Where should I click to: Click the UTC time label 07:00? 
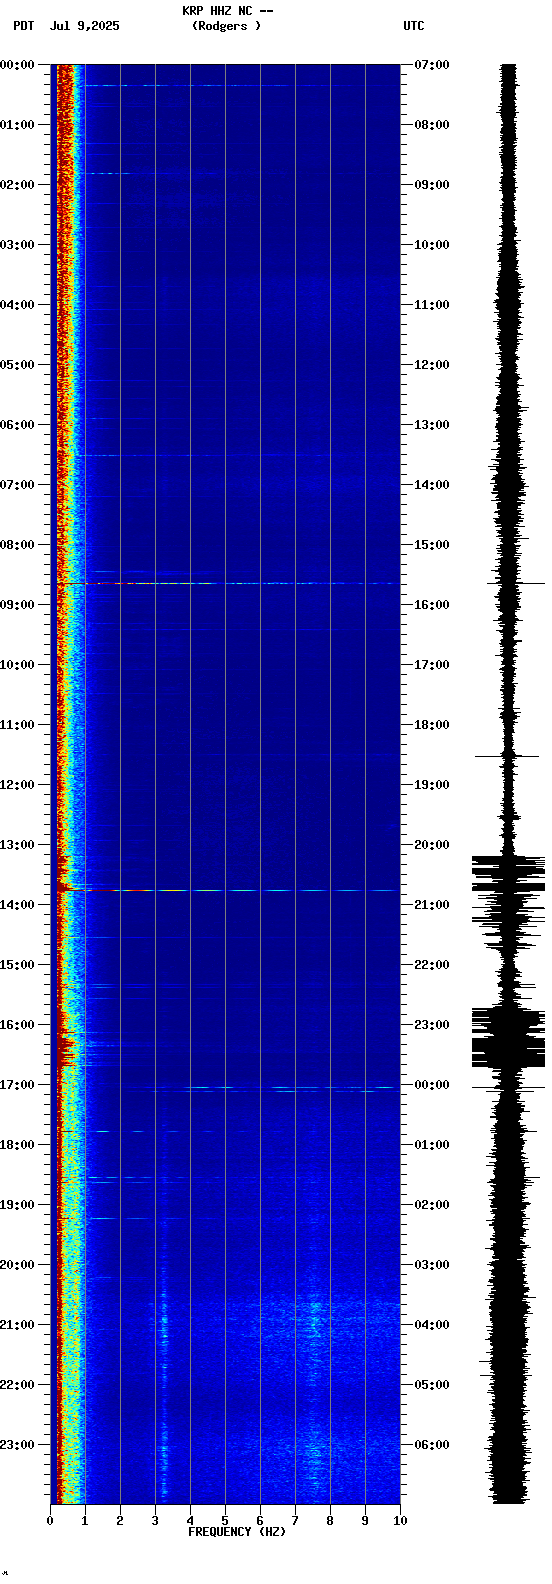(x=432, y=65)
